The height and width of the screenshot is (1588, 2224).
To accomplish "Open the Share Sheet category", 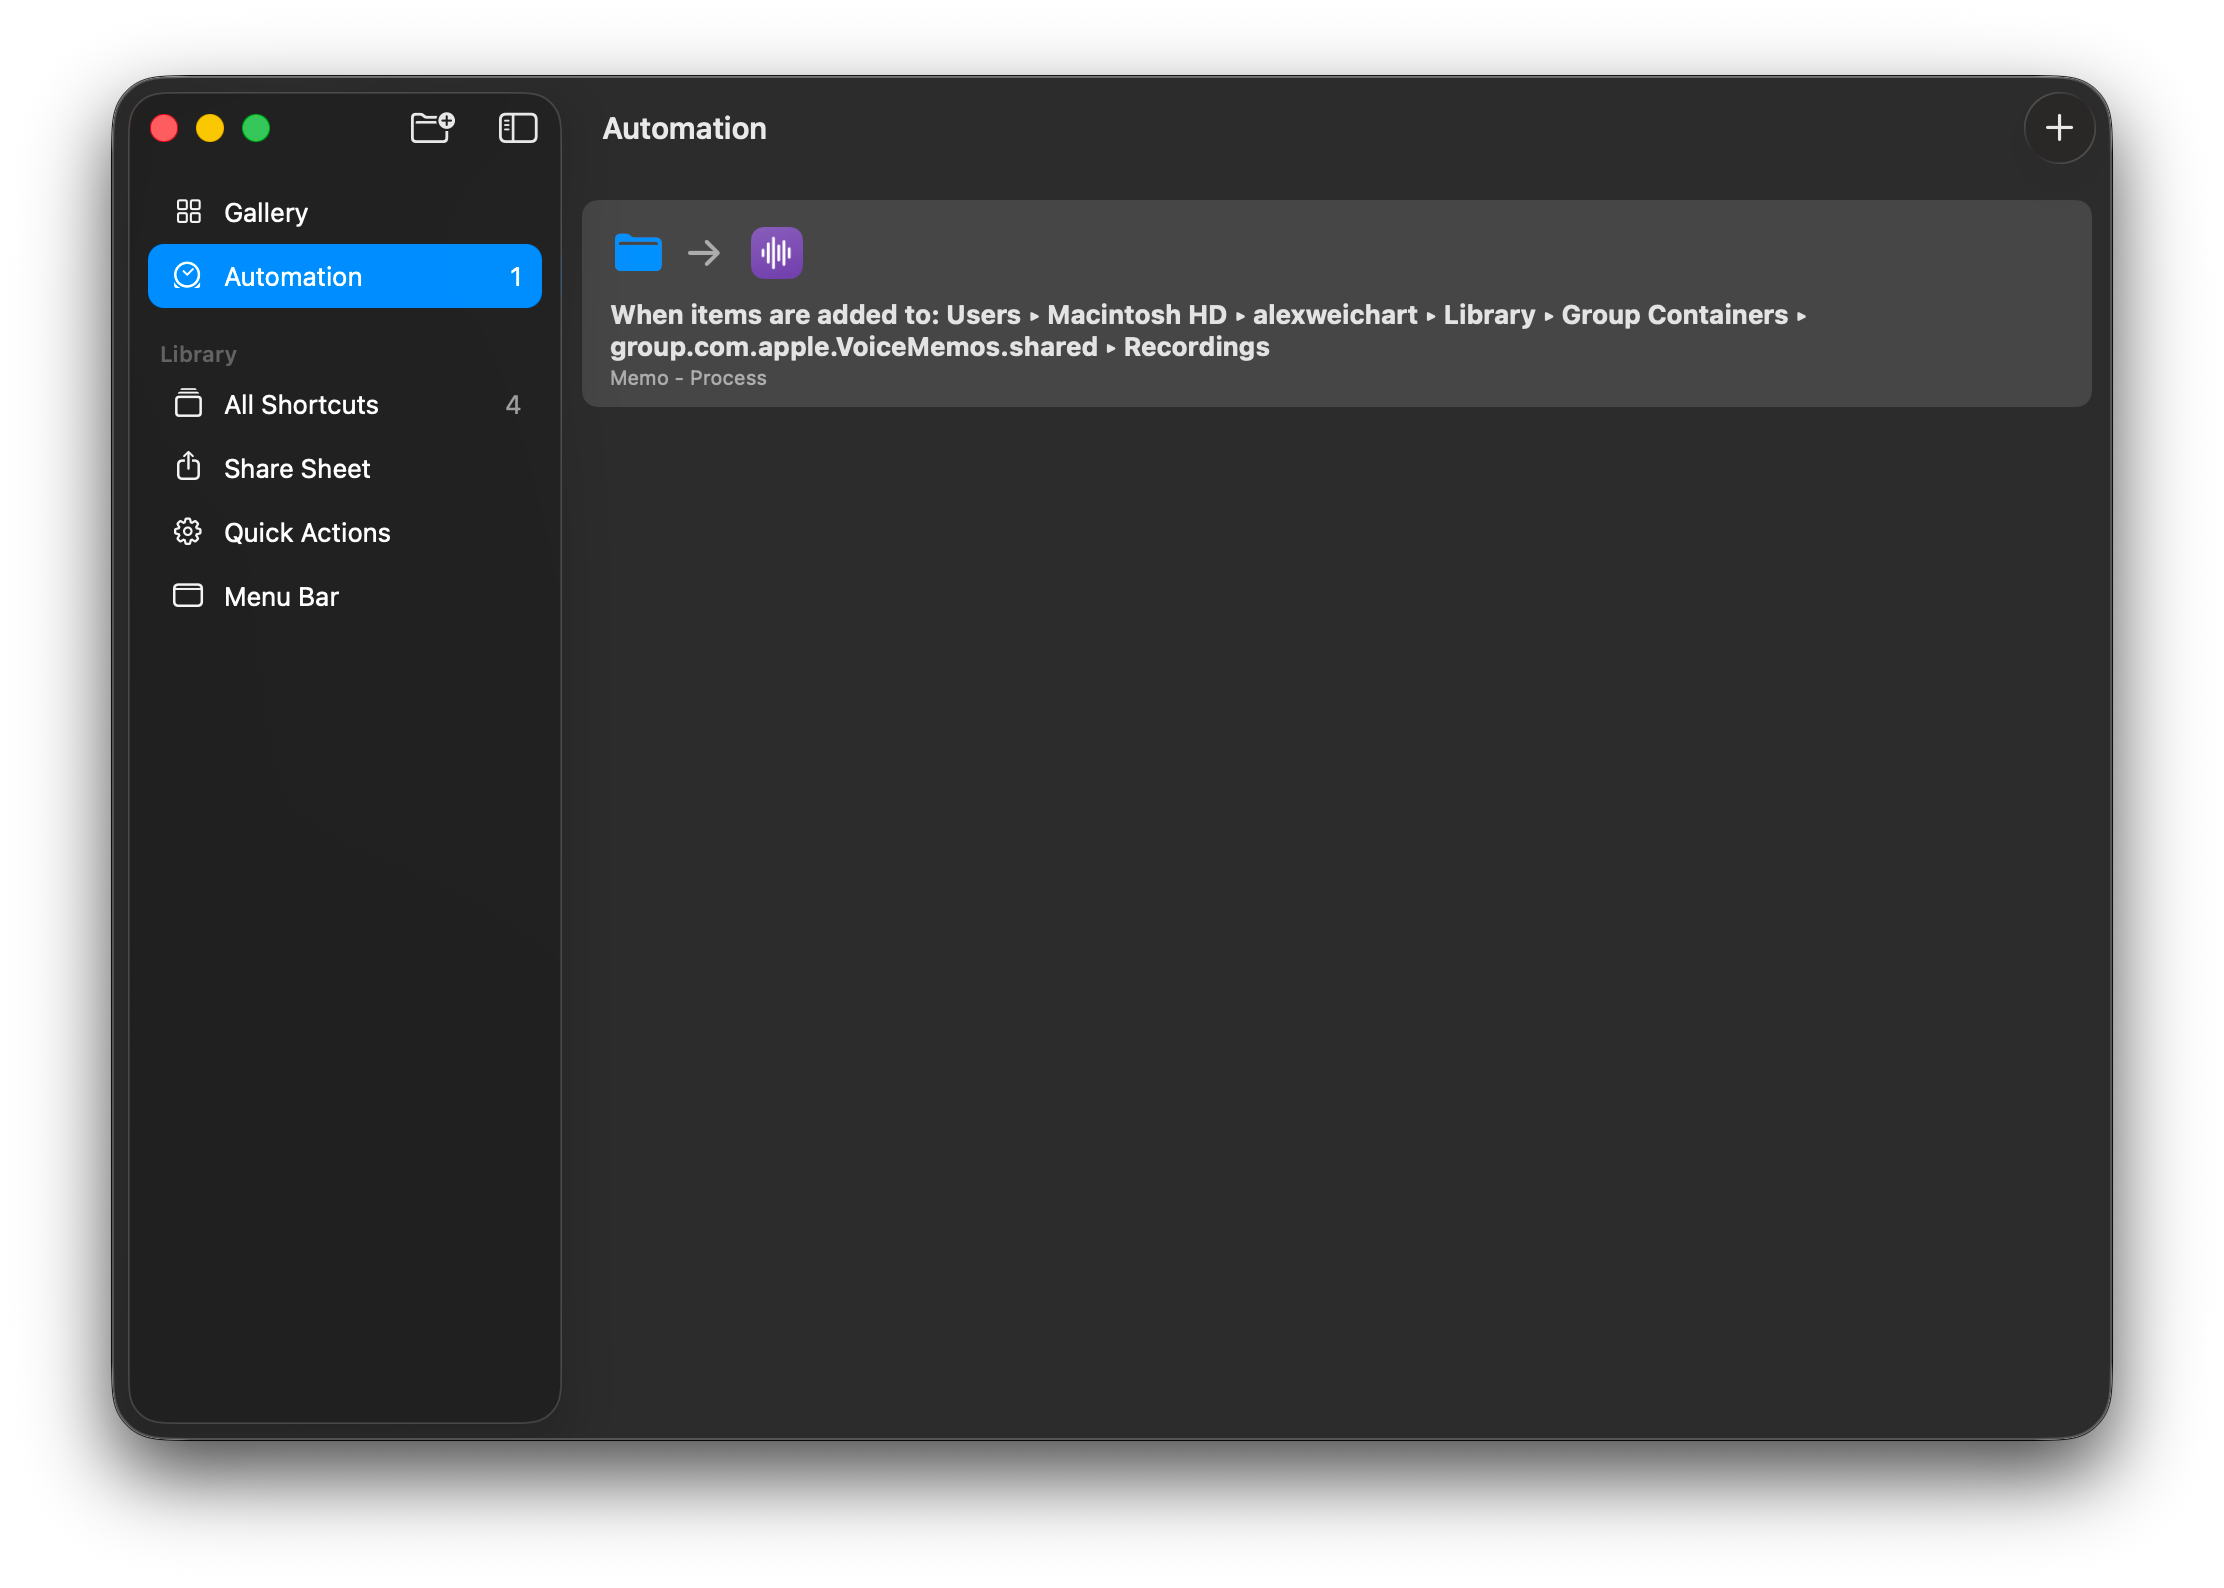I will (x=297, y=469).
